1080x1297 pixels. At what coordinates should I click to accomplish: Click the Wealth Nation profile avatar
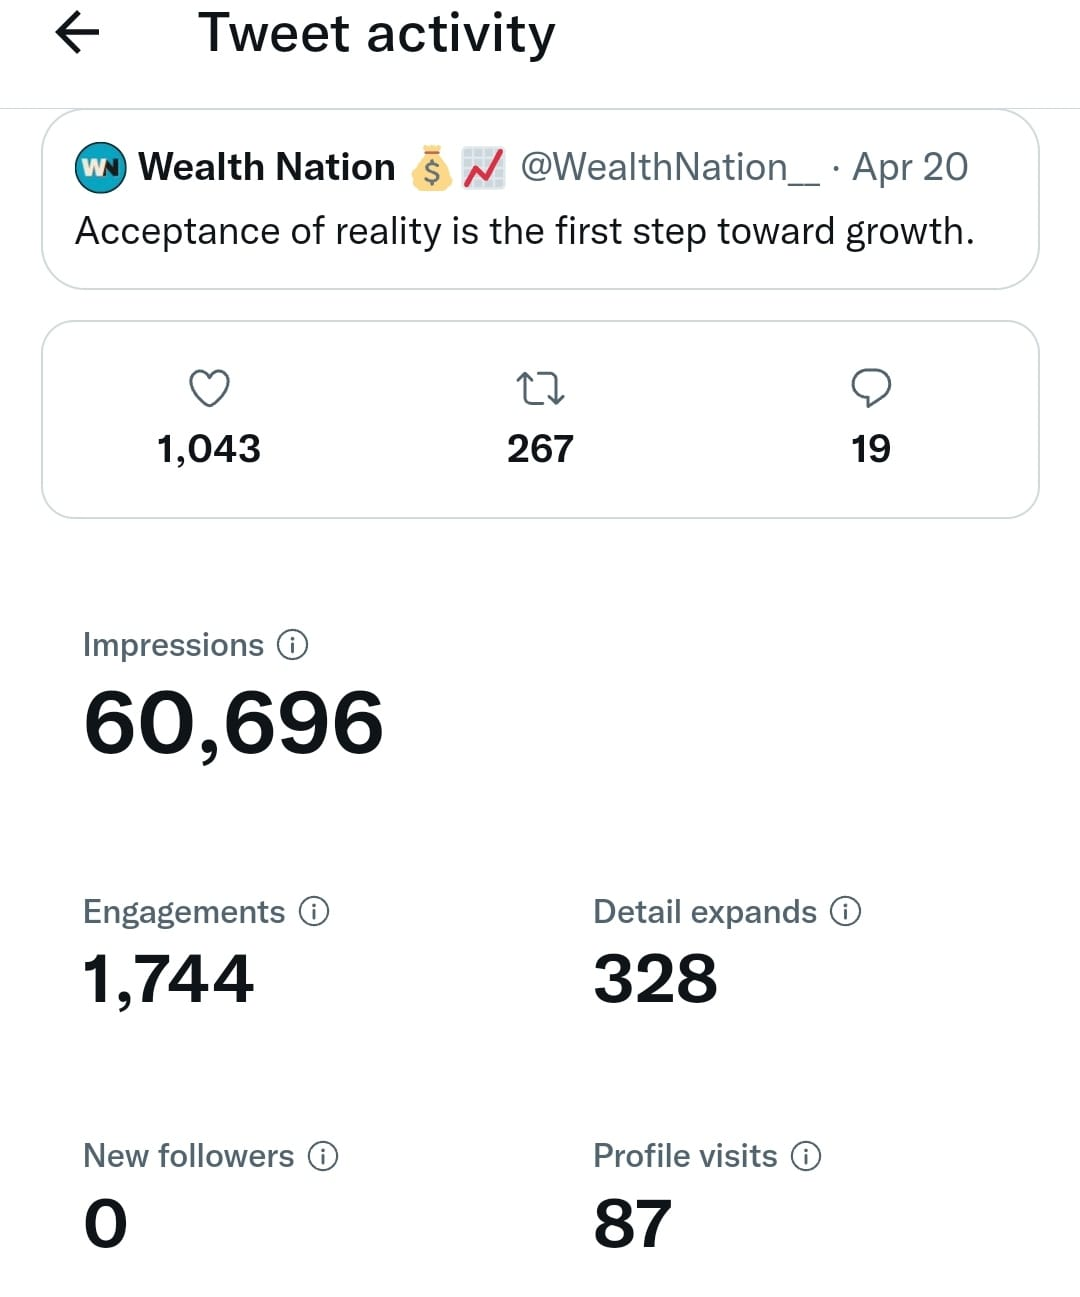101,167
